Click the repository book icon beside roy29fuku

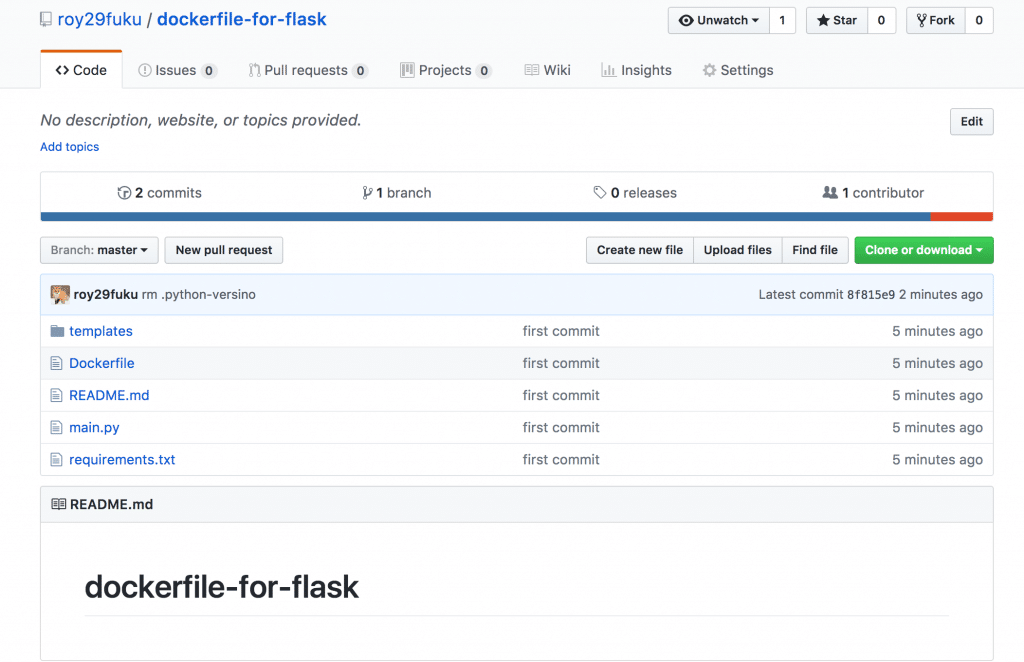coord(46,20)
